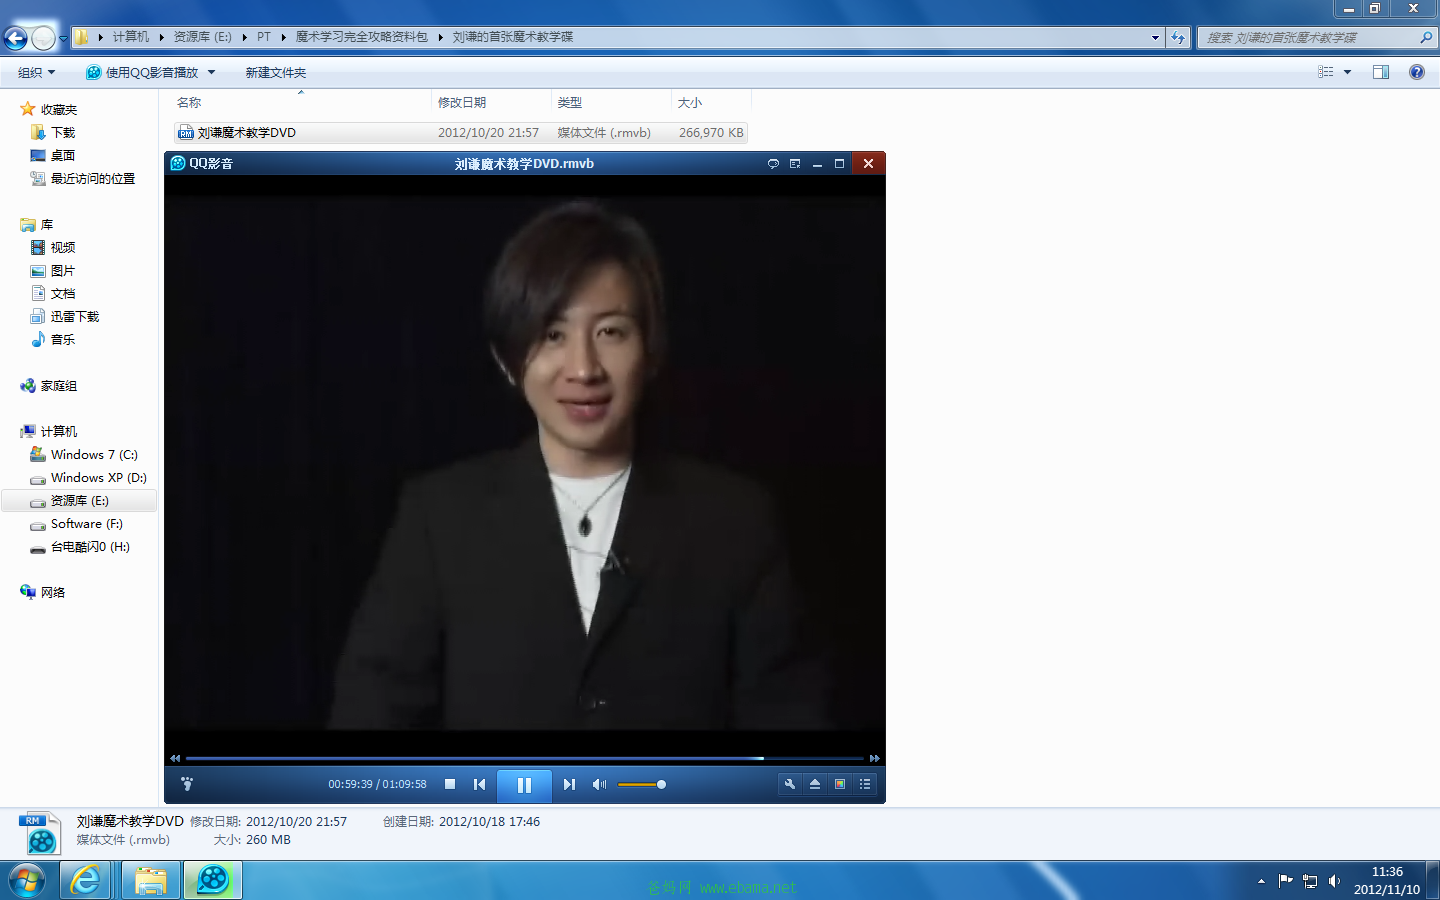The image size is (1440, 900).
Task: Open the 组织 menu
Action: coord(36,72)
